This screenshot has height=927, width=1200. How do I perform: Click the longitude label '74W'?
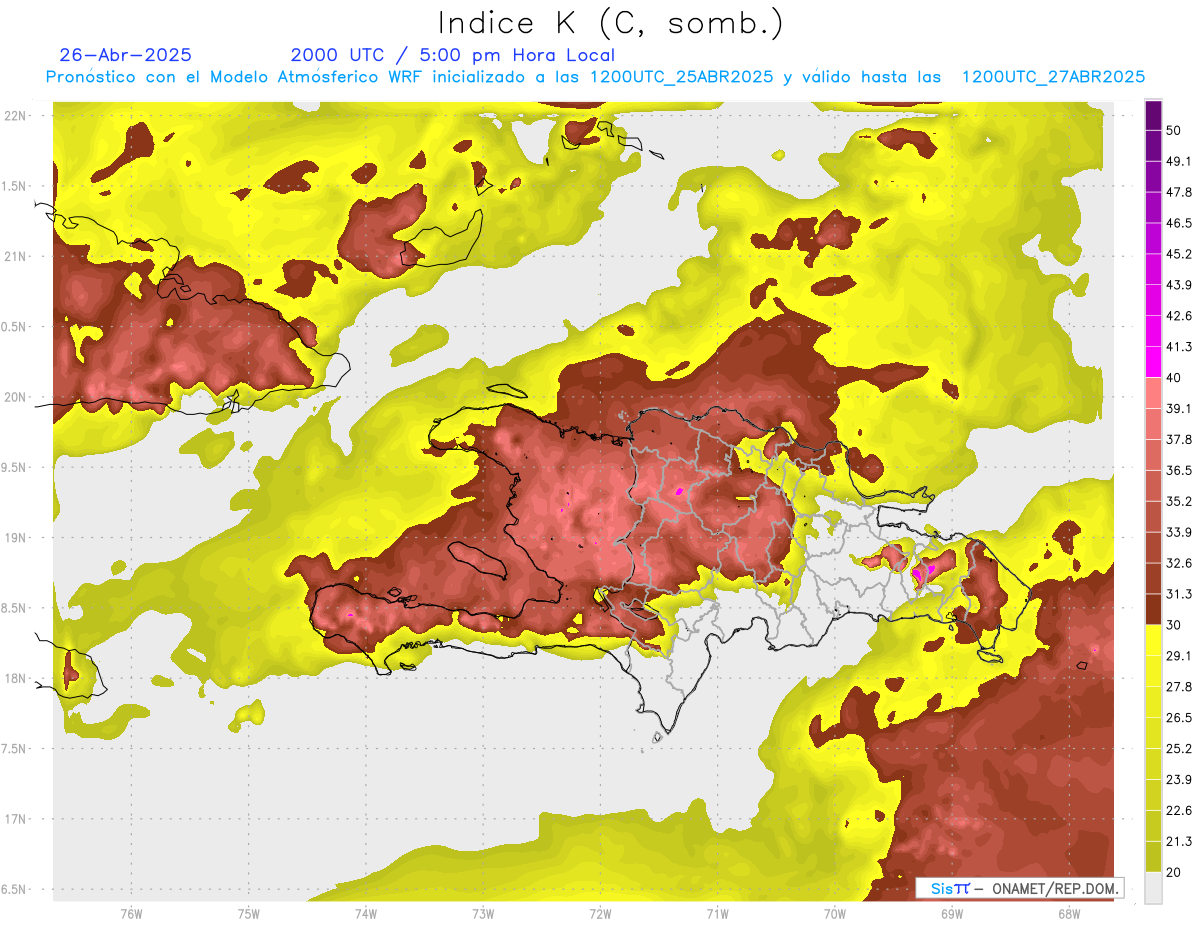point(365,914)
